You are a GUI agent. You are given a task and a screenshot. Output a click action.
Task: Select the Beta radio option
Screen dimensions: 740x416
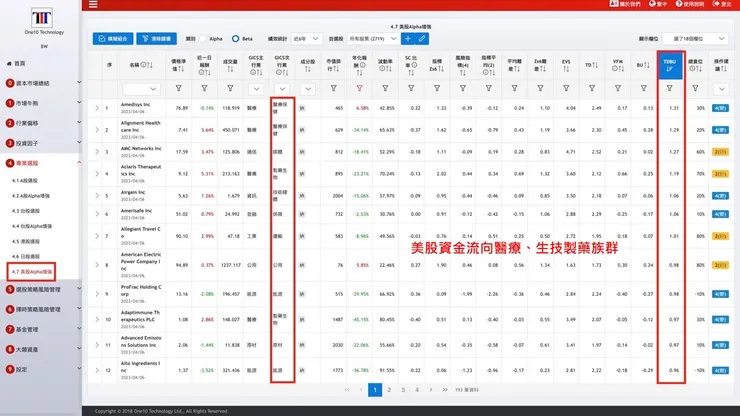pos(235,39)
